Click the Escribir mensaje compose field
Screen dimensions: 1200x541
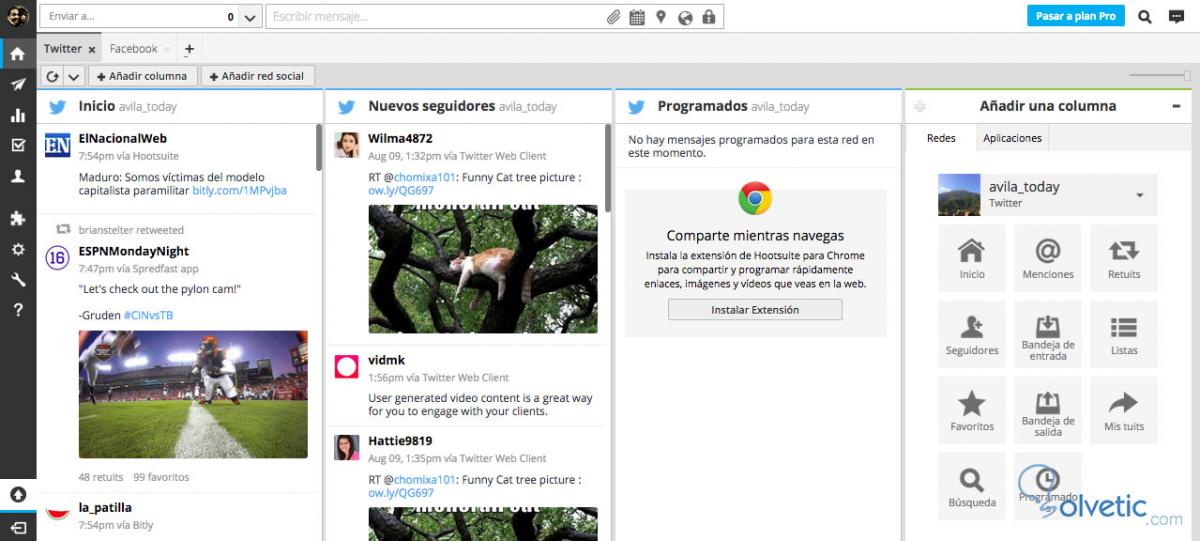click(436, 17)
